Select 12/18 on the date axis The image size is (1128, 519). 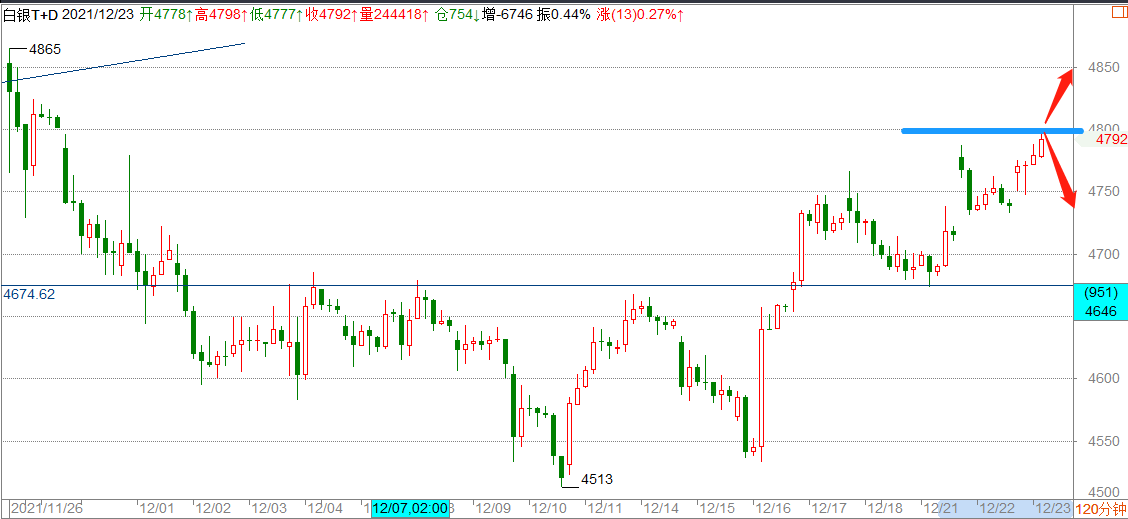[x=885, y=509]
